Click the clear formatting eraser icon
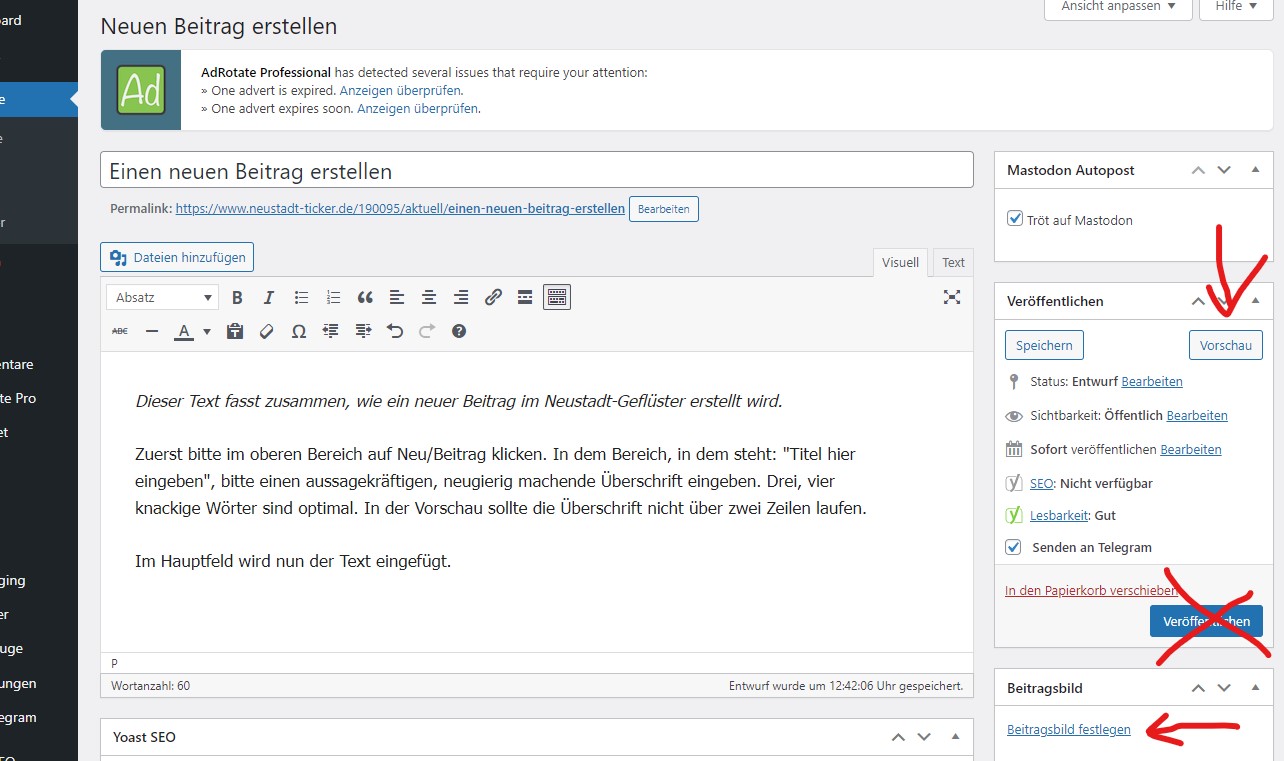The width and height of the screenshot is (1284, 761). (x=266, y=331)
